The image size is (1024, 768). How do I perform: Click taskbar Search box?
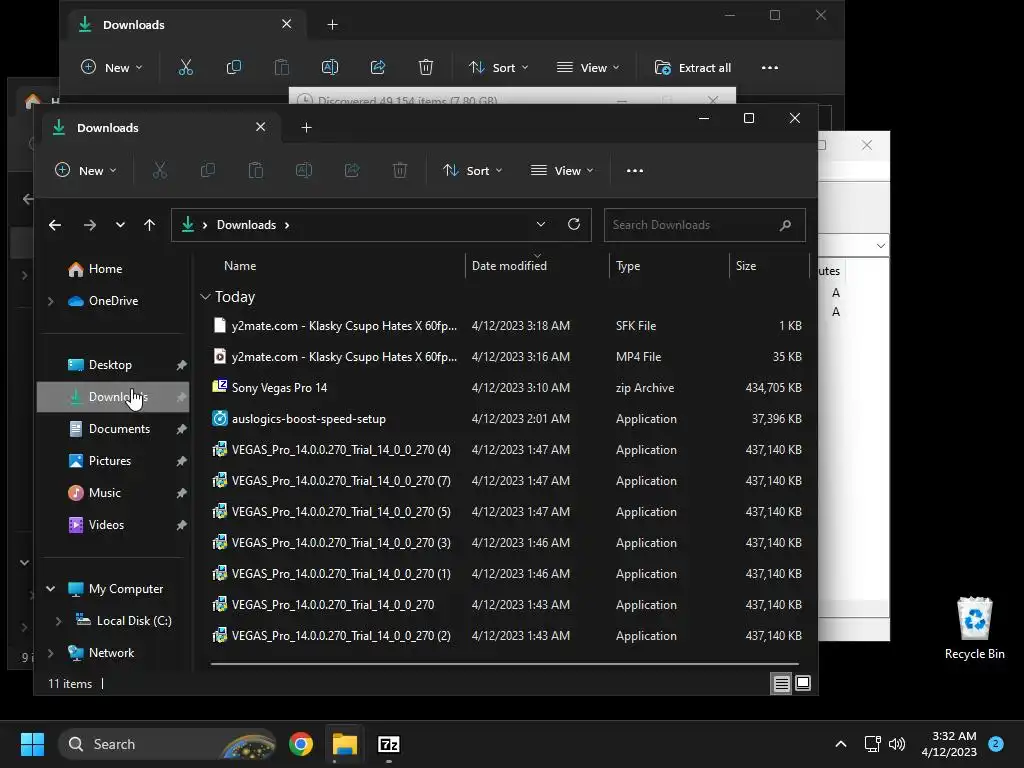[x=168, y=744]
